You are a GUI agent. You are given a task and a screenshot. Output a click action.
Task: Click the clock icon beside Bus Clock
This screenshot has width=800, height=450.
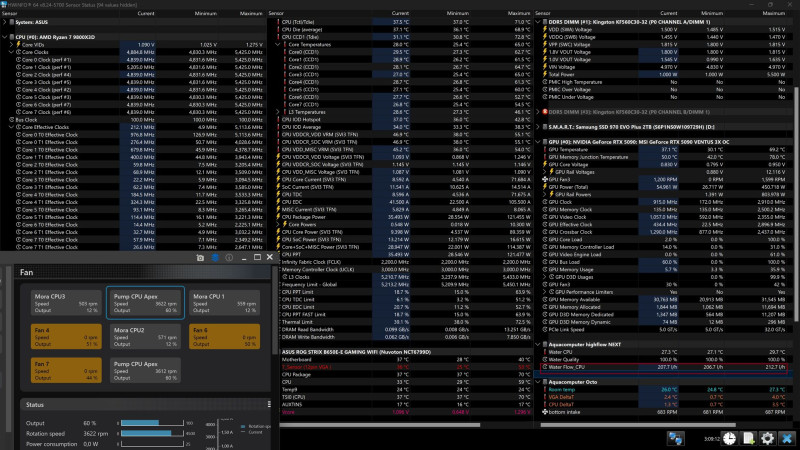coord(12,119)
